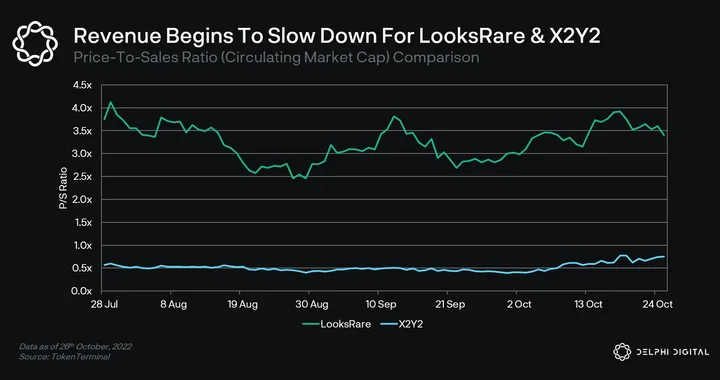Select the 19 Aug x-axis date
This screenshot has height=380, width=720.
(240, 304)
